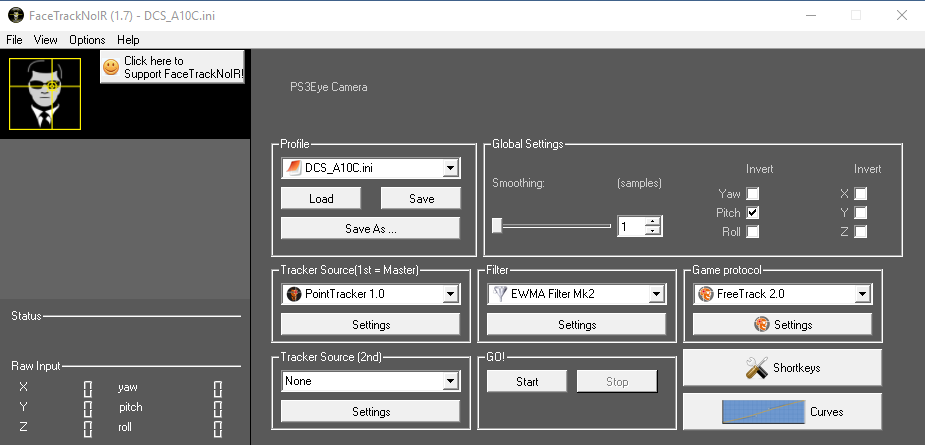This screenshot has width=925, height=445.
Task: Increase the smoothing samples with the up arrow
Action: (652, 221)
